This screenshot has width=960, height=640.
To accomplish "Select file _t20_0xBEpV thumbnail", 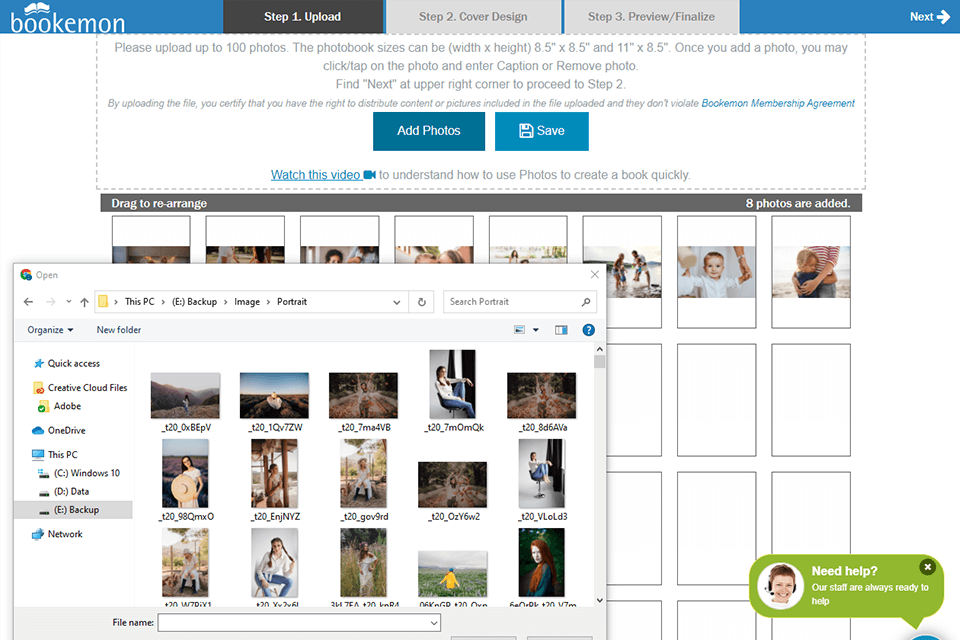I will (186, 396).
